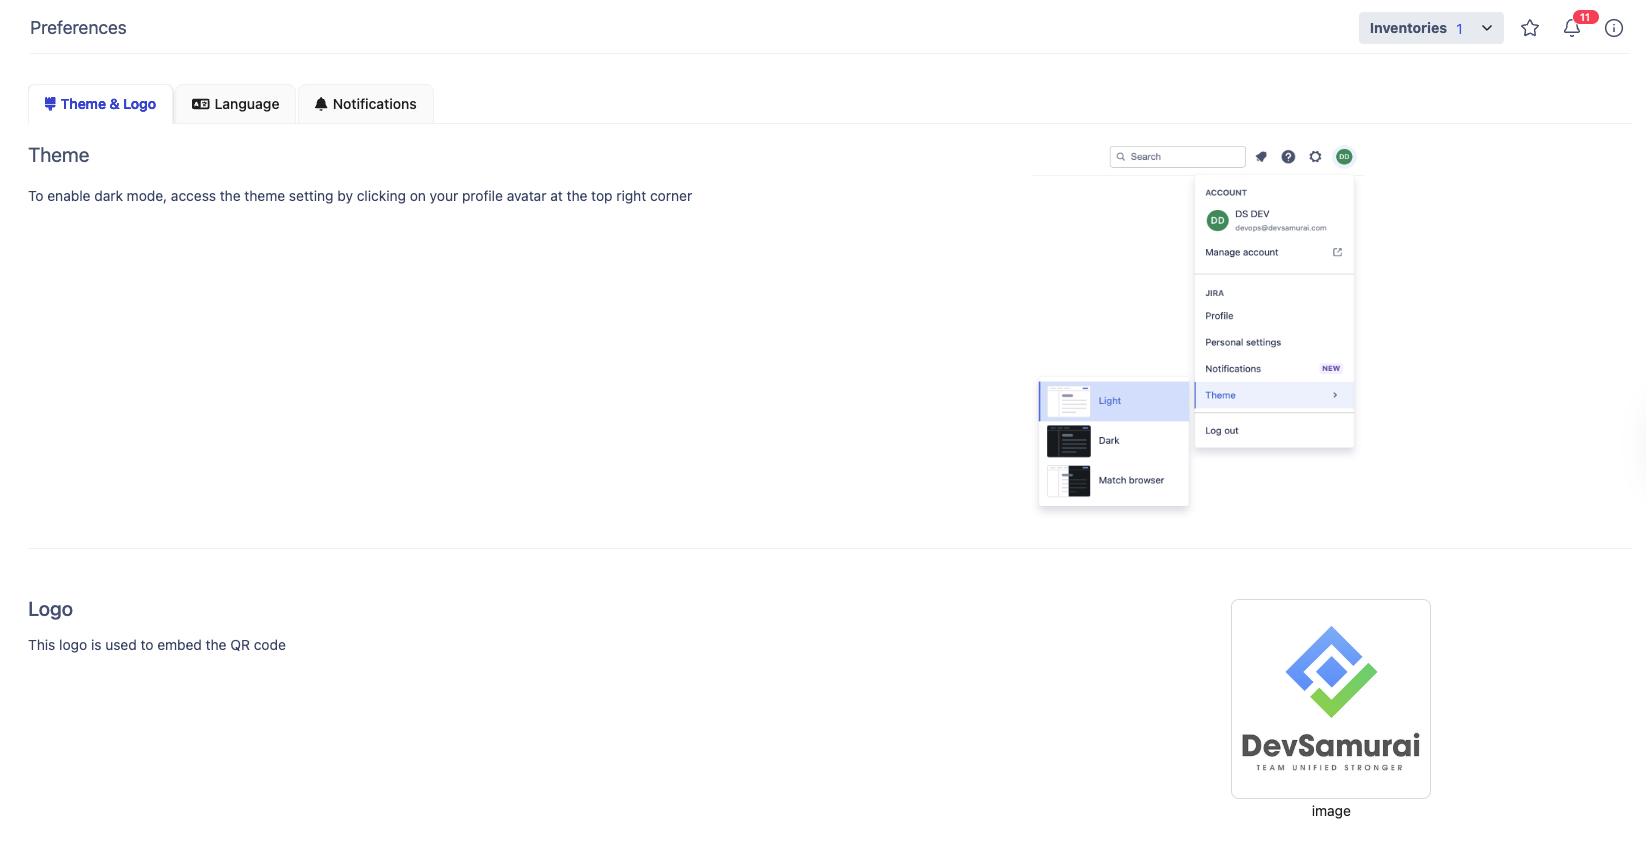Viewport: 1646px width, 854px height.
Task: Select the Theme & Logo tab
Action: (x=100, y=104)
